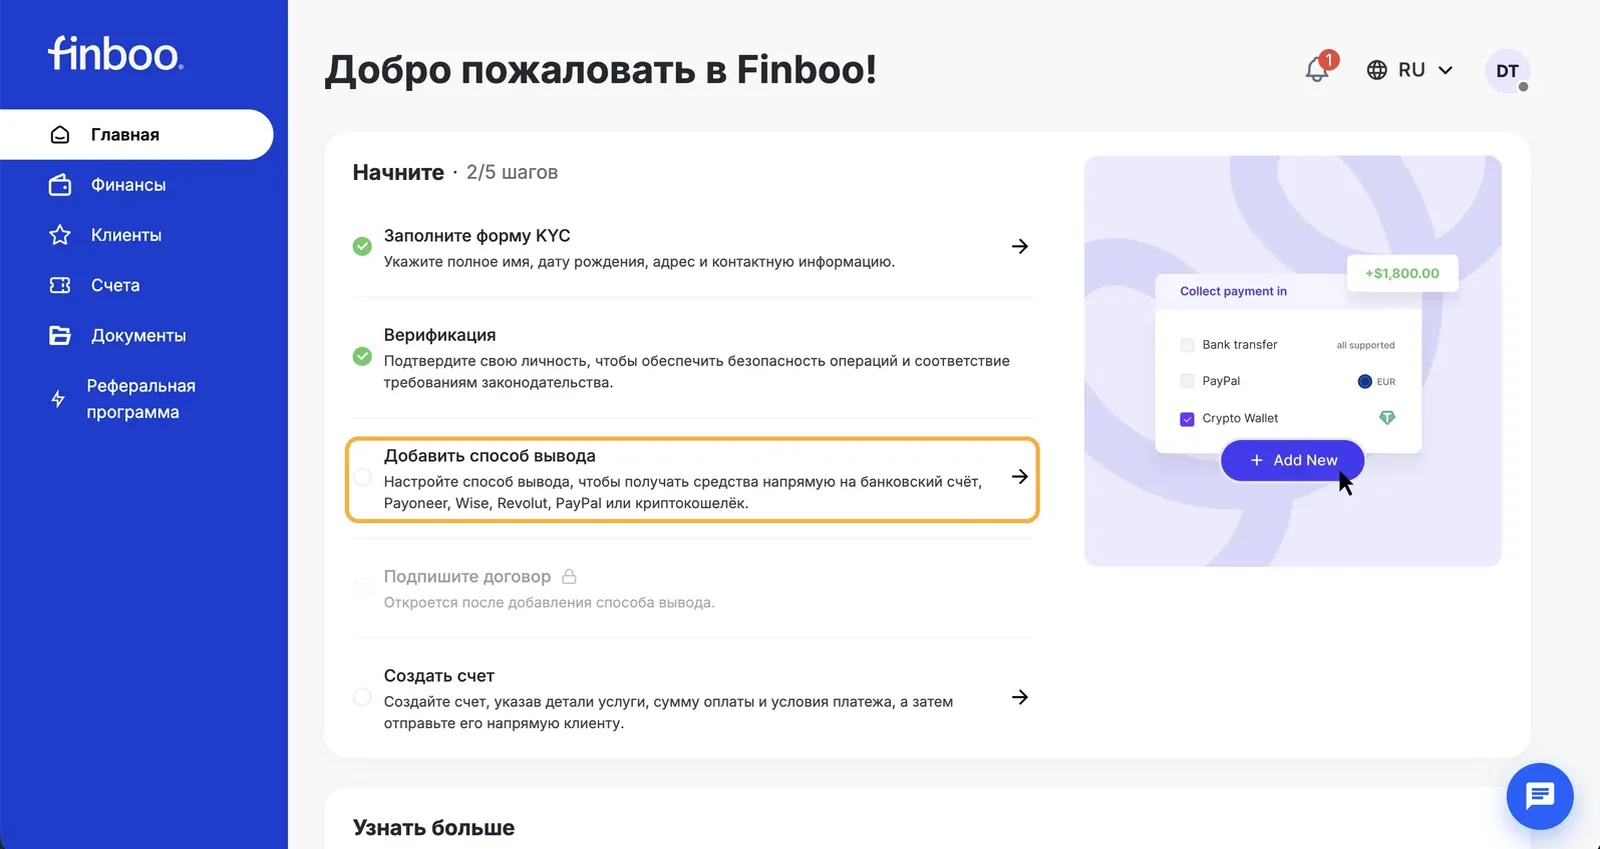Click the crypto gem icon in the illustration
The height and width of the screenshot is (849, 1600).
coord(1387,417)
